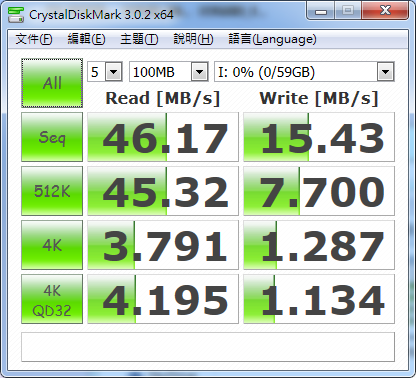Click the Write [MB/s] column header

pyautogui.click(x=319, y=99)
